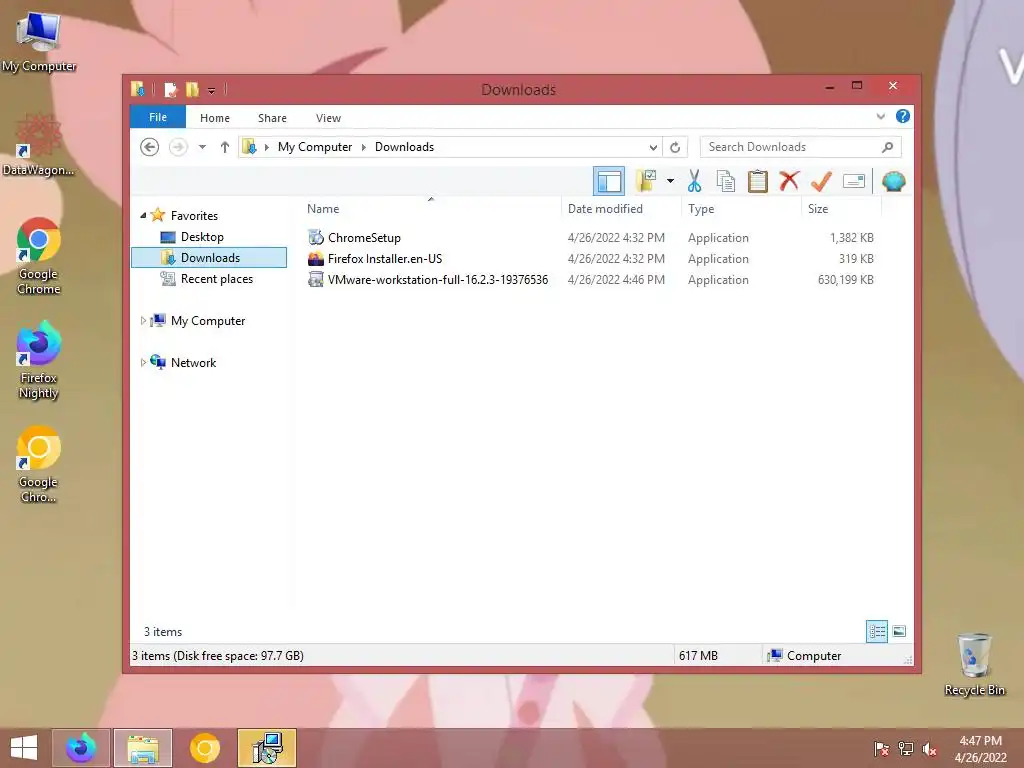Open Firefox Nightly from the taskbar
This screenshot has height=768, width=1024.
(x=81, y=748)
